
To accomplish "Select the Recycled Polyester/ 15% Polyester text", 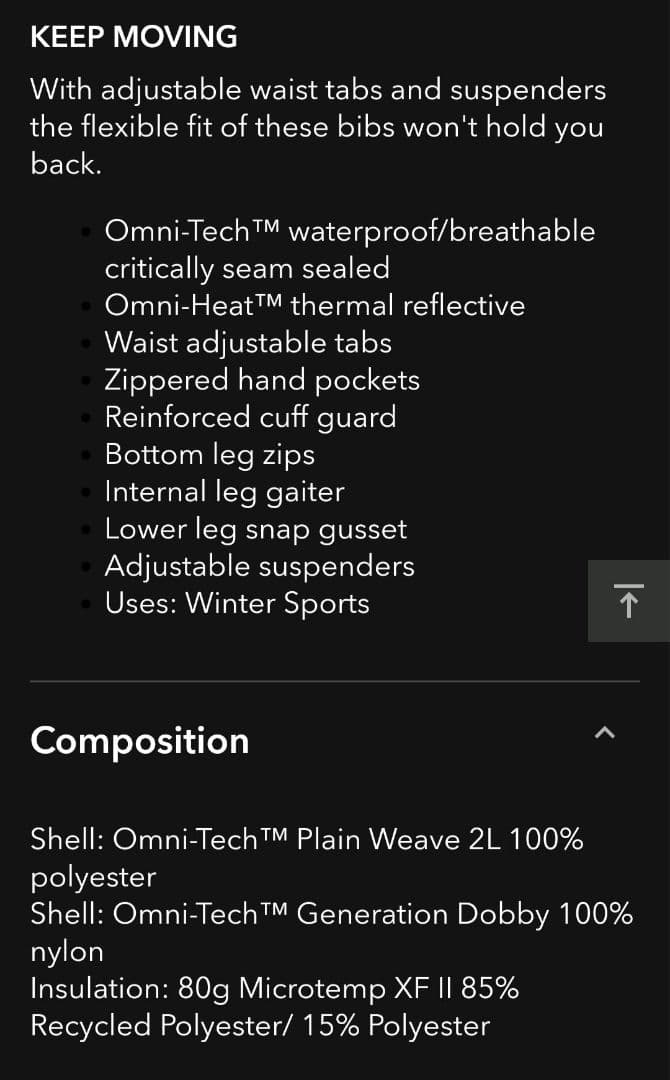I will 260,1025.
